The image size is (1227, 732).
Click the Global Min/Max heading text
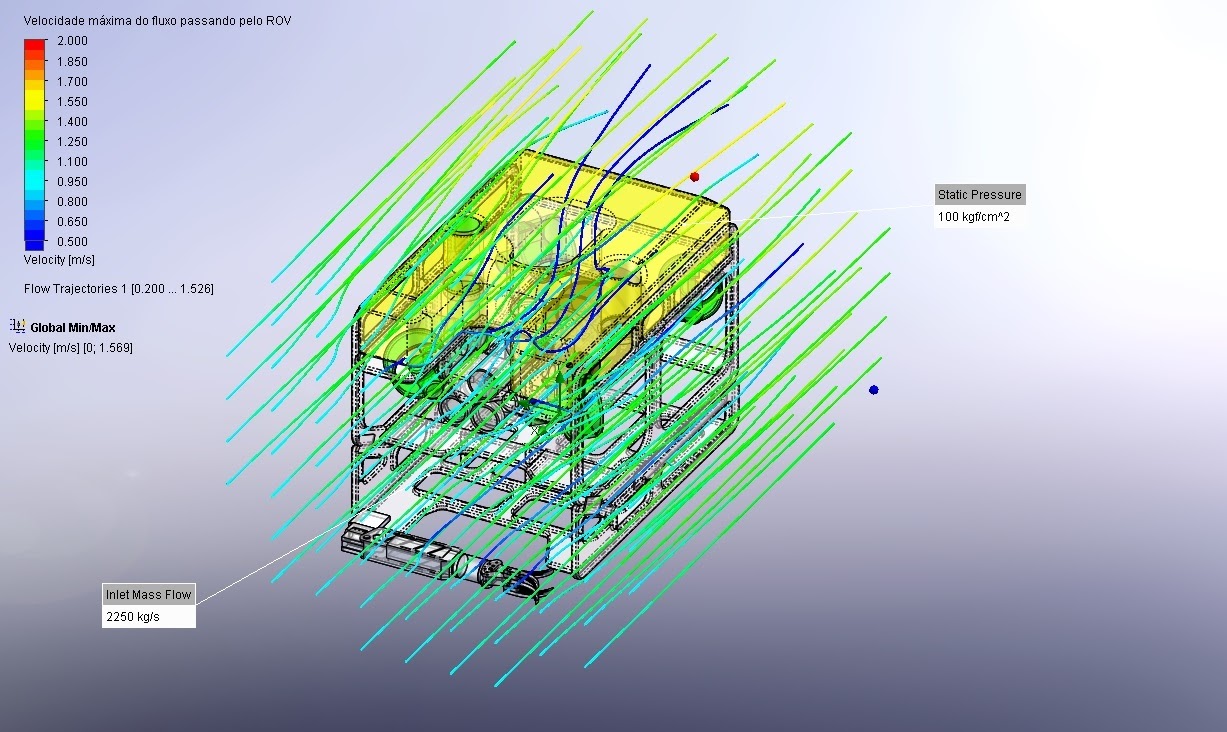tap(72, 327)
